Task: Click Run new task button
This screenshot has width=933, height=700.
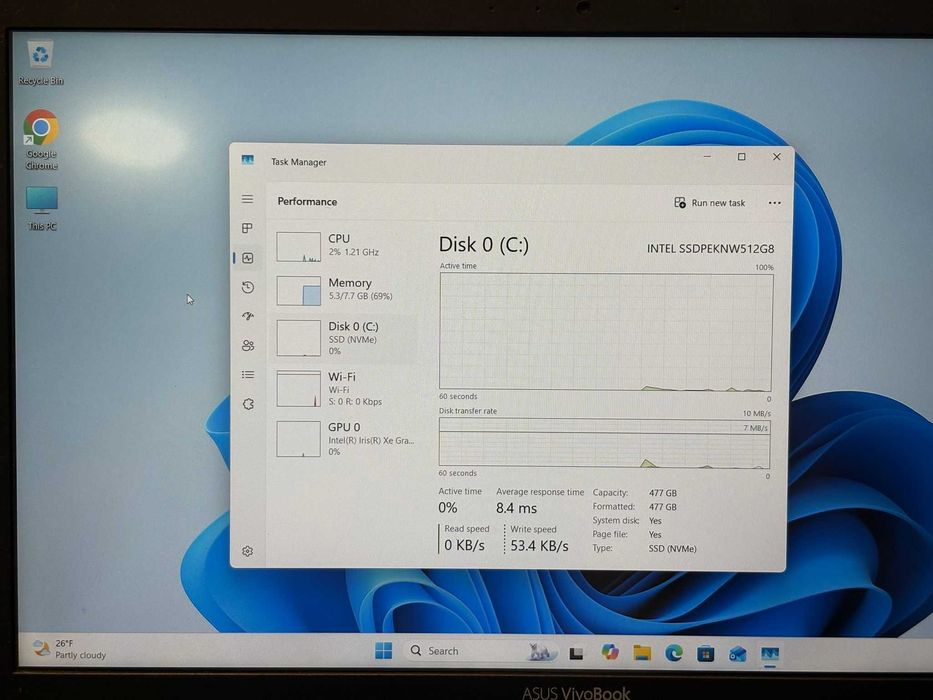Action: point(709,203)
